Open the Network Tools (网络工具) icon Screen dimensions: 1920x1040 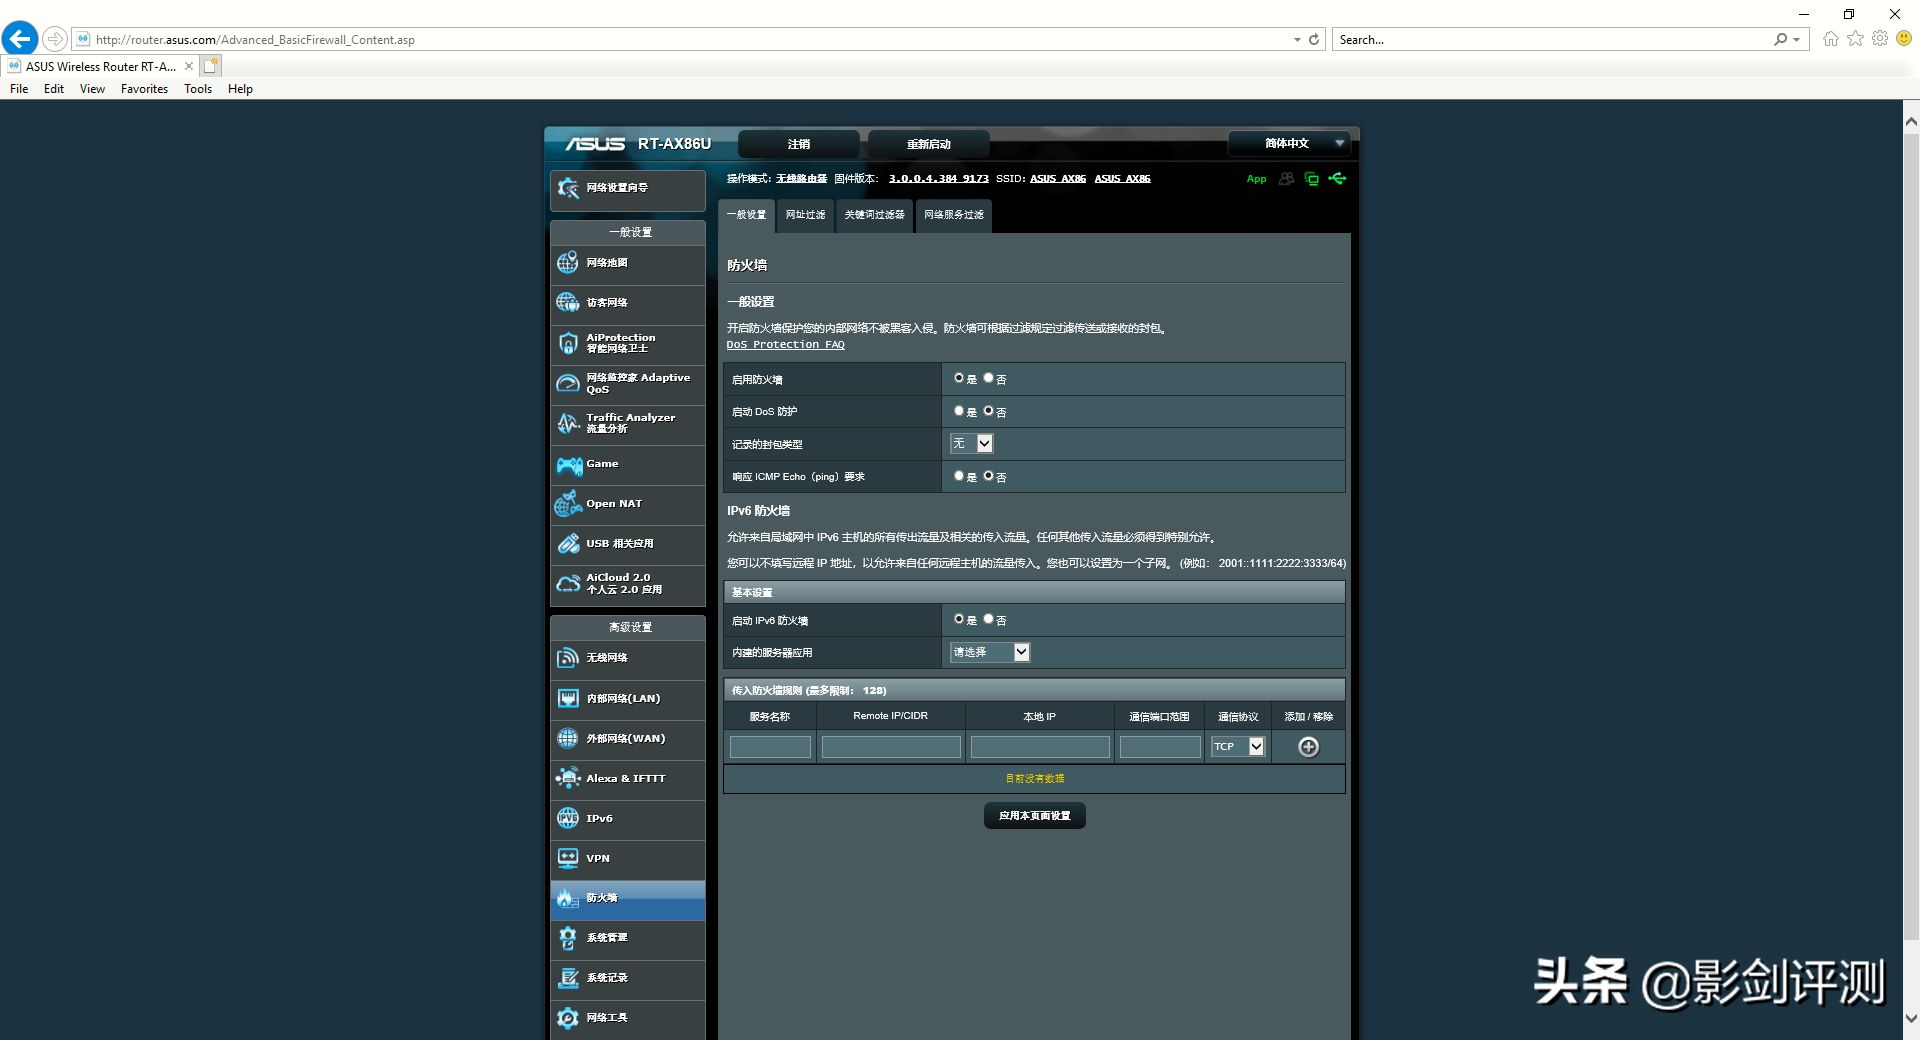coord(568,1018)
